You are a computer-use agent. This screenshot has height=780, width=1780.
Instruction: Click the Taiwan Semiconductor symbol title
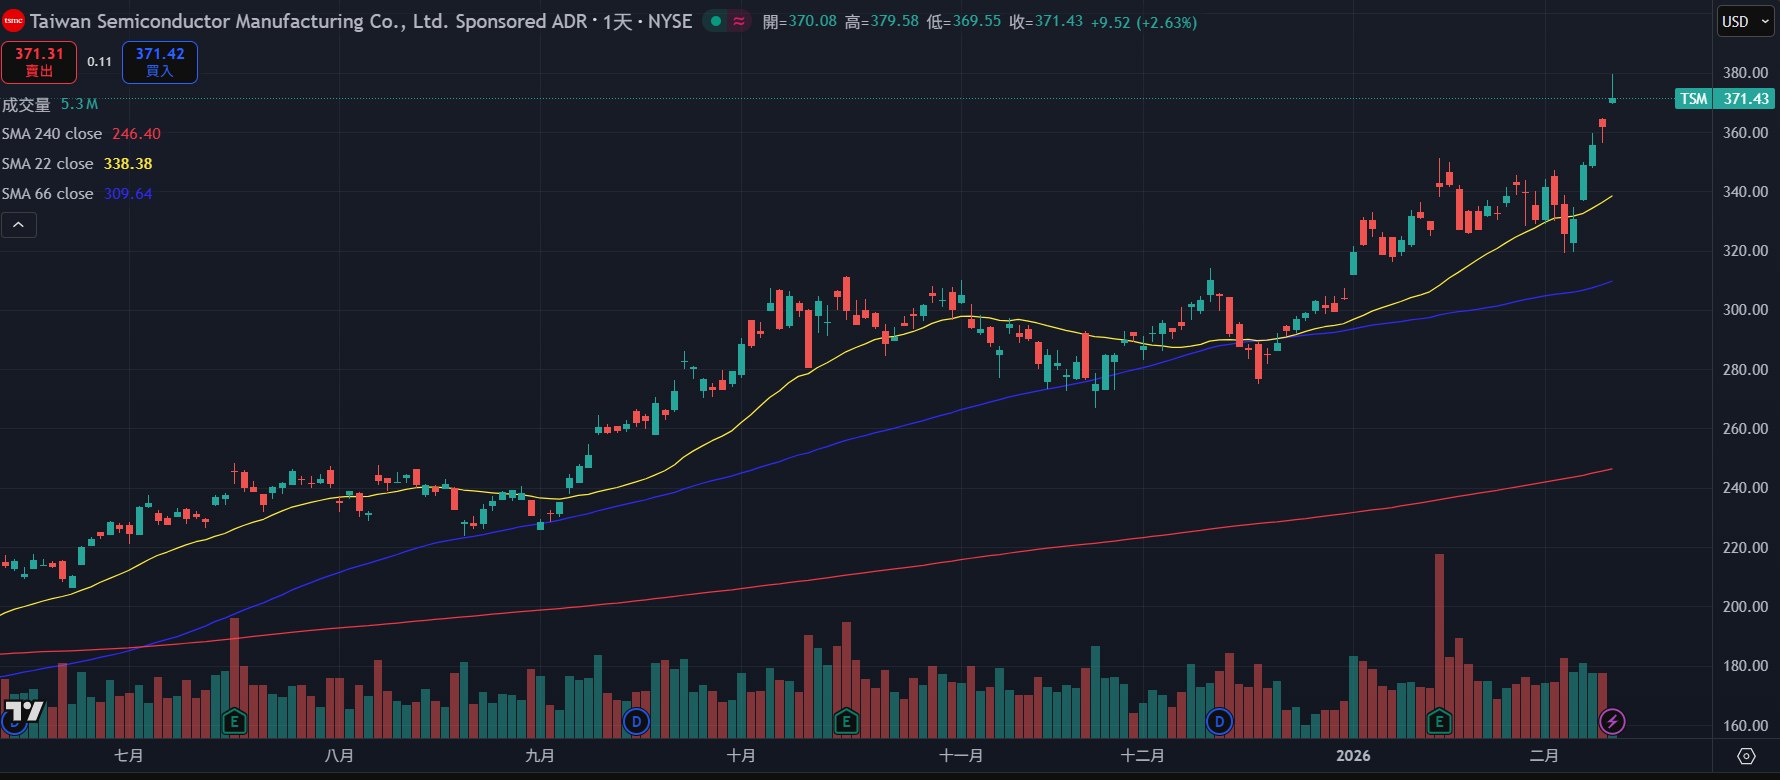tap(308, 21)
